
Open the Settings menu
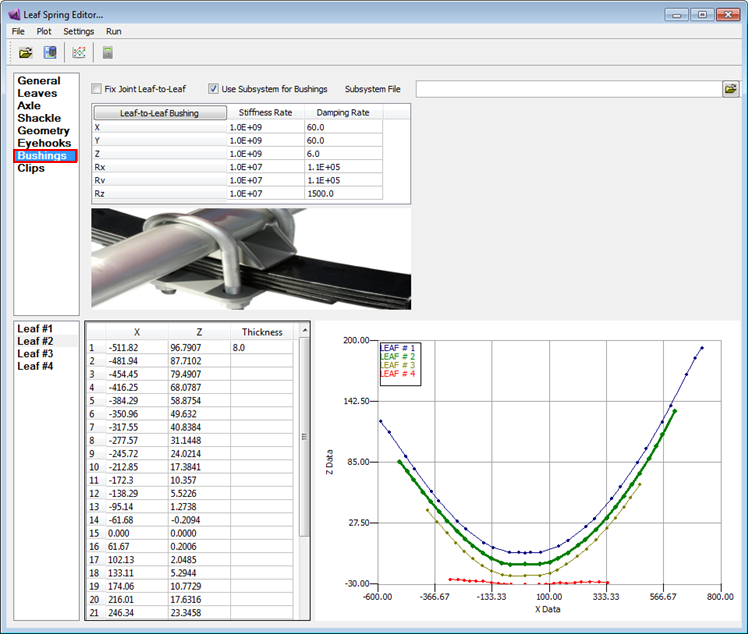(79, 31)
